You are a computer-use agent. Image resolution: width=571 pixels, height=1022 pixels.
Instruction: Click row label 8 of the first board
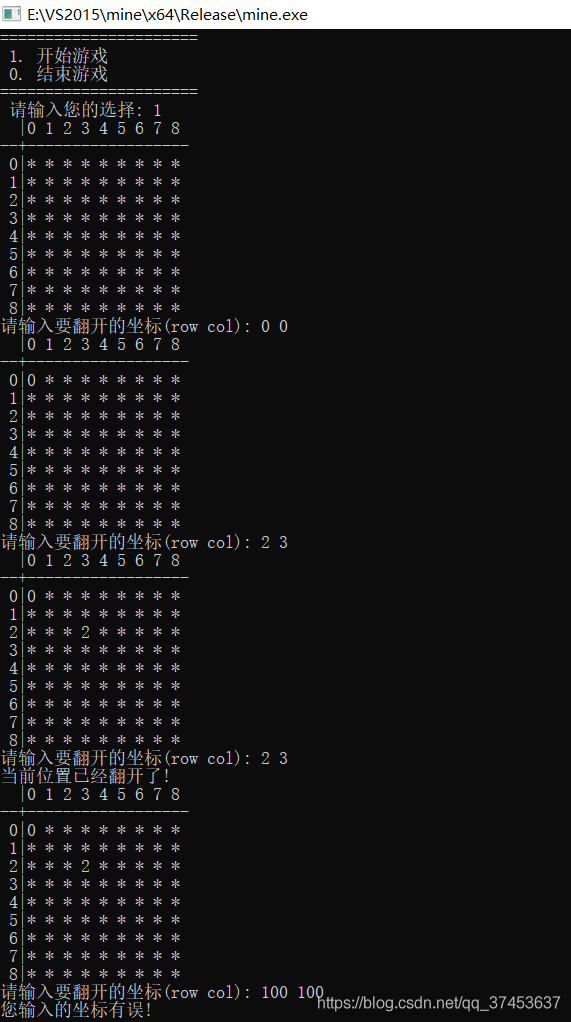[x=14, y=308]
